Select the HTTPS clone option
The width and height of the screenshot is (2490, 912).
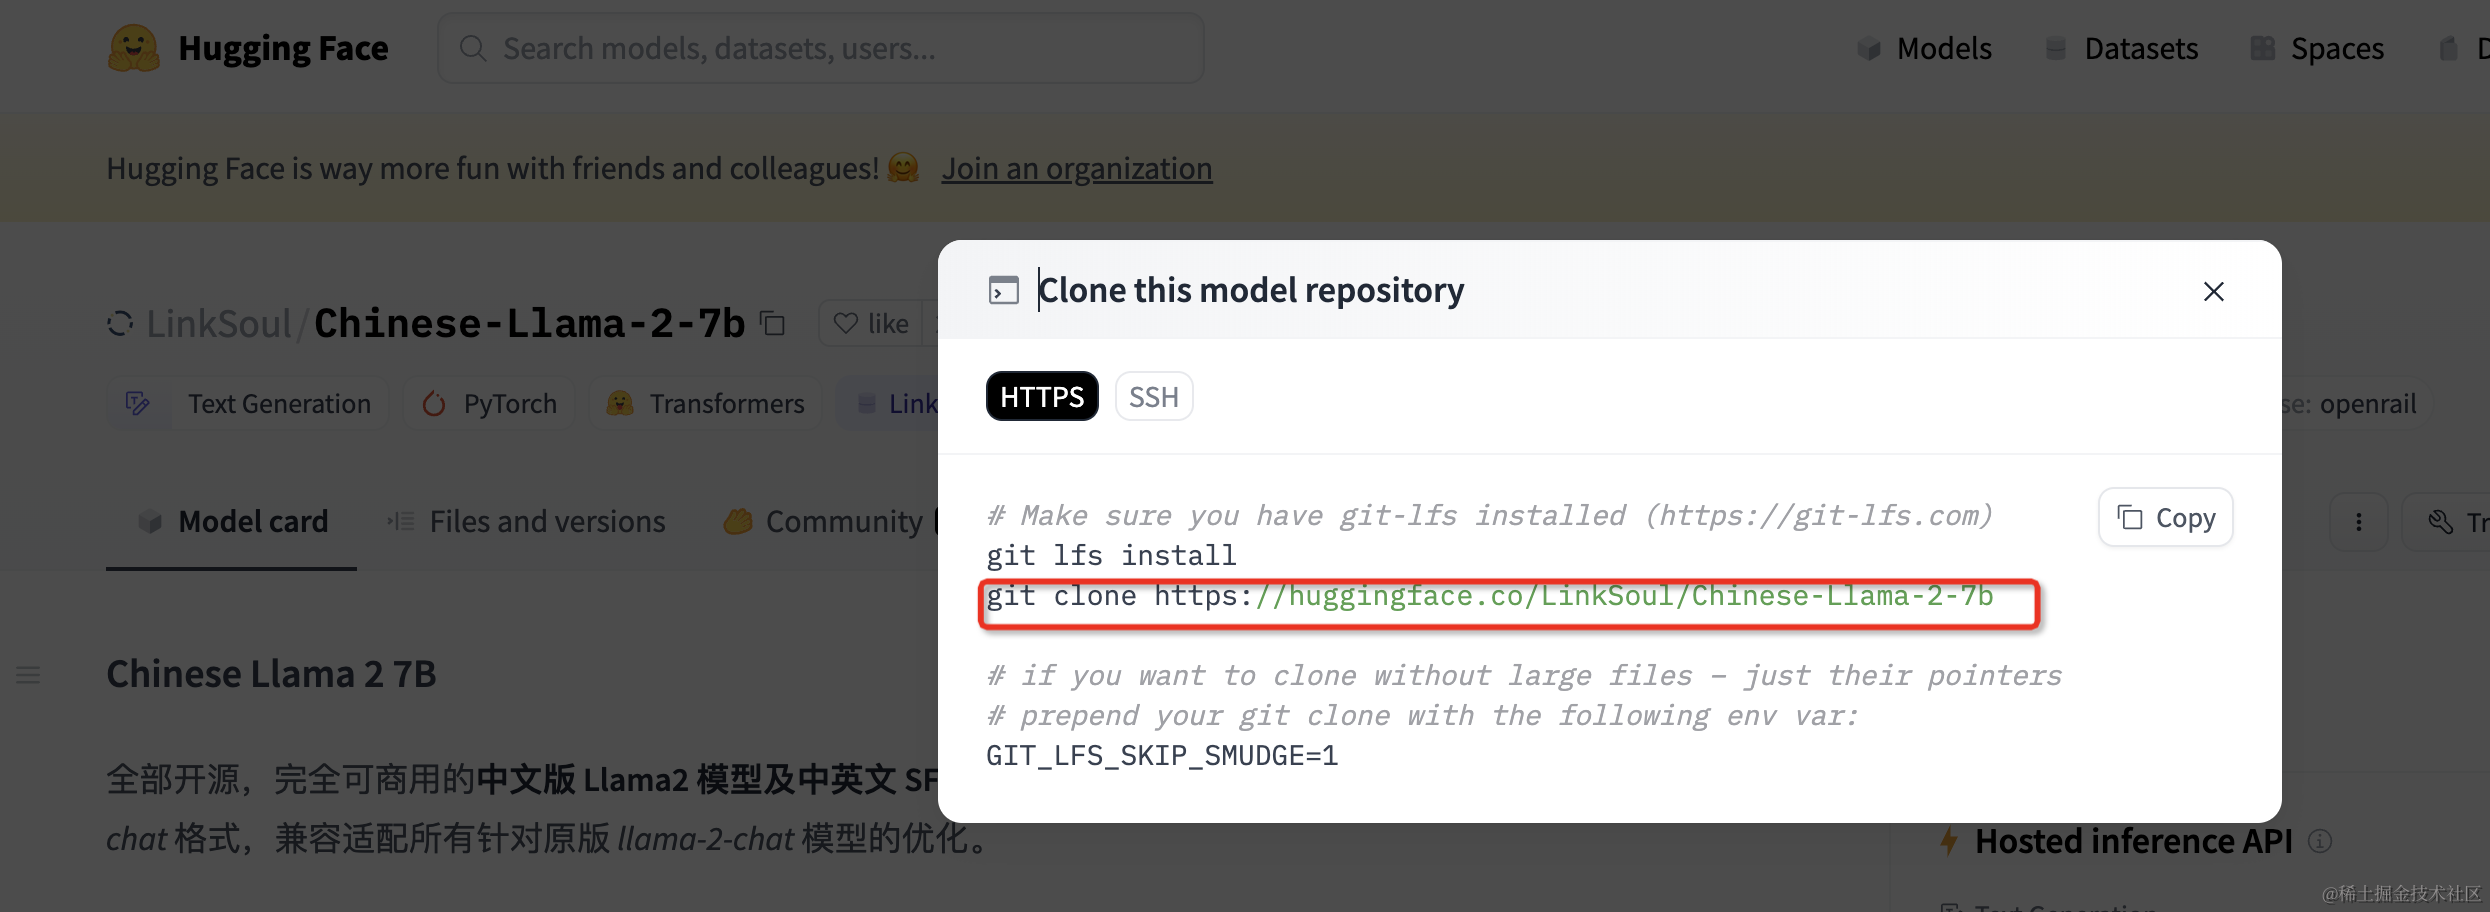coord(1042,396)
